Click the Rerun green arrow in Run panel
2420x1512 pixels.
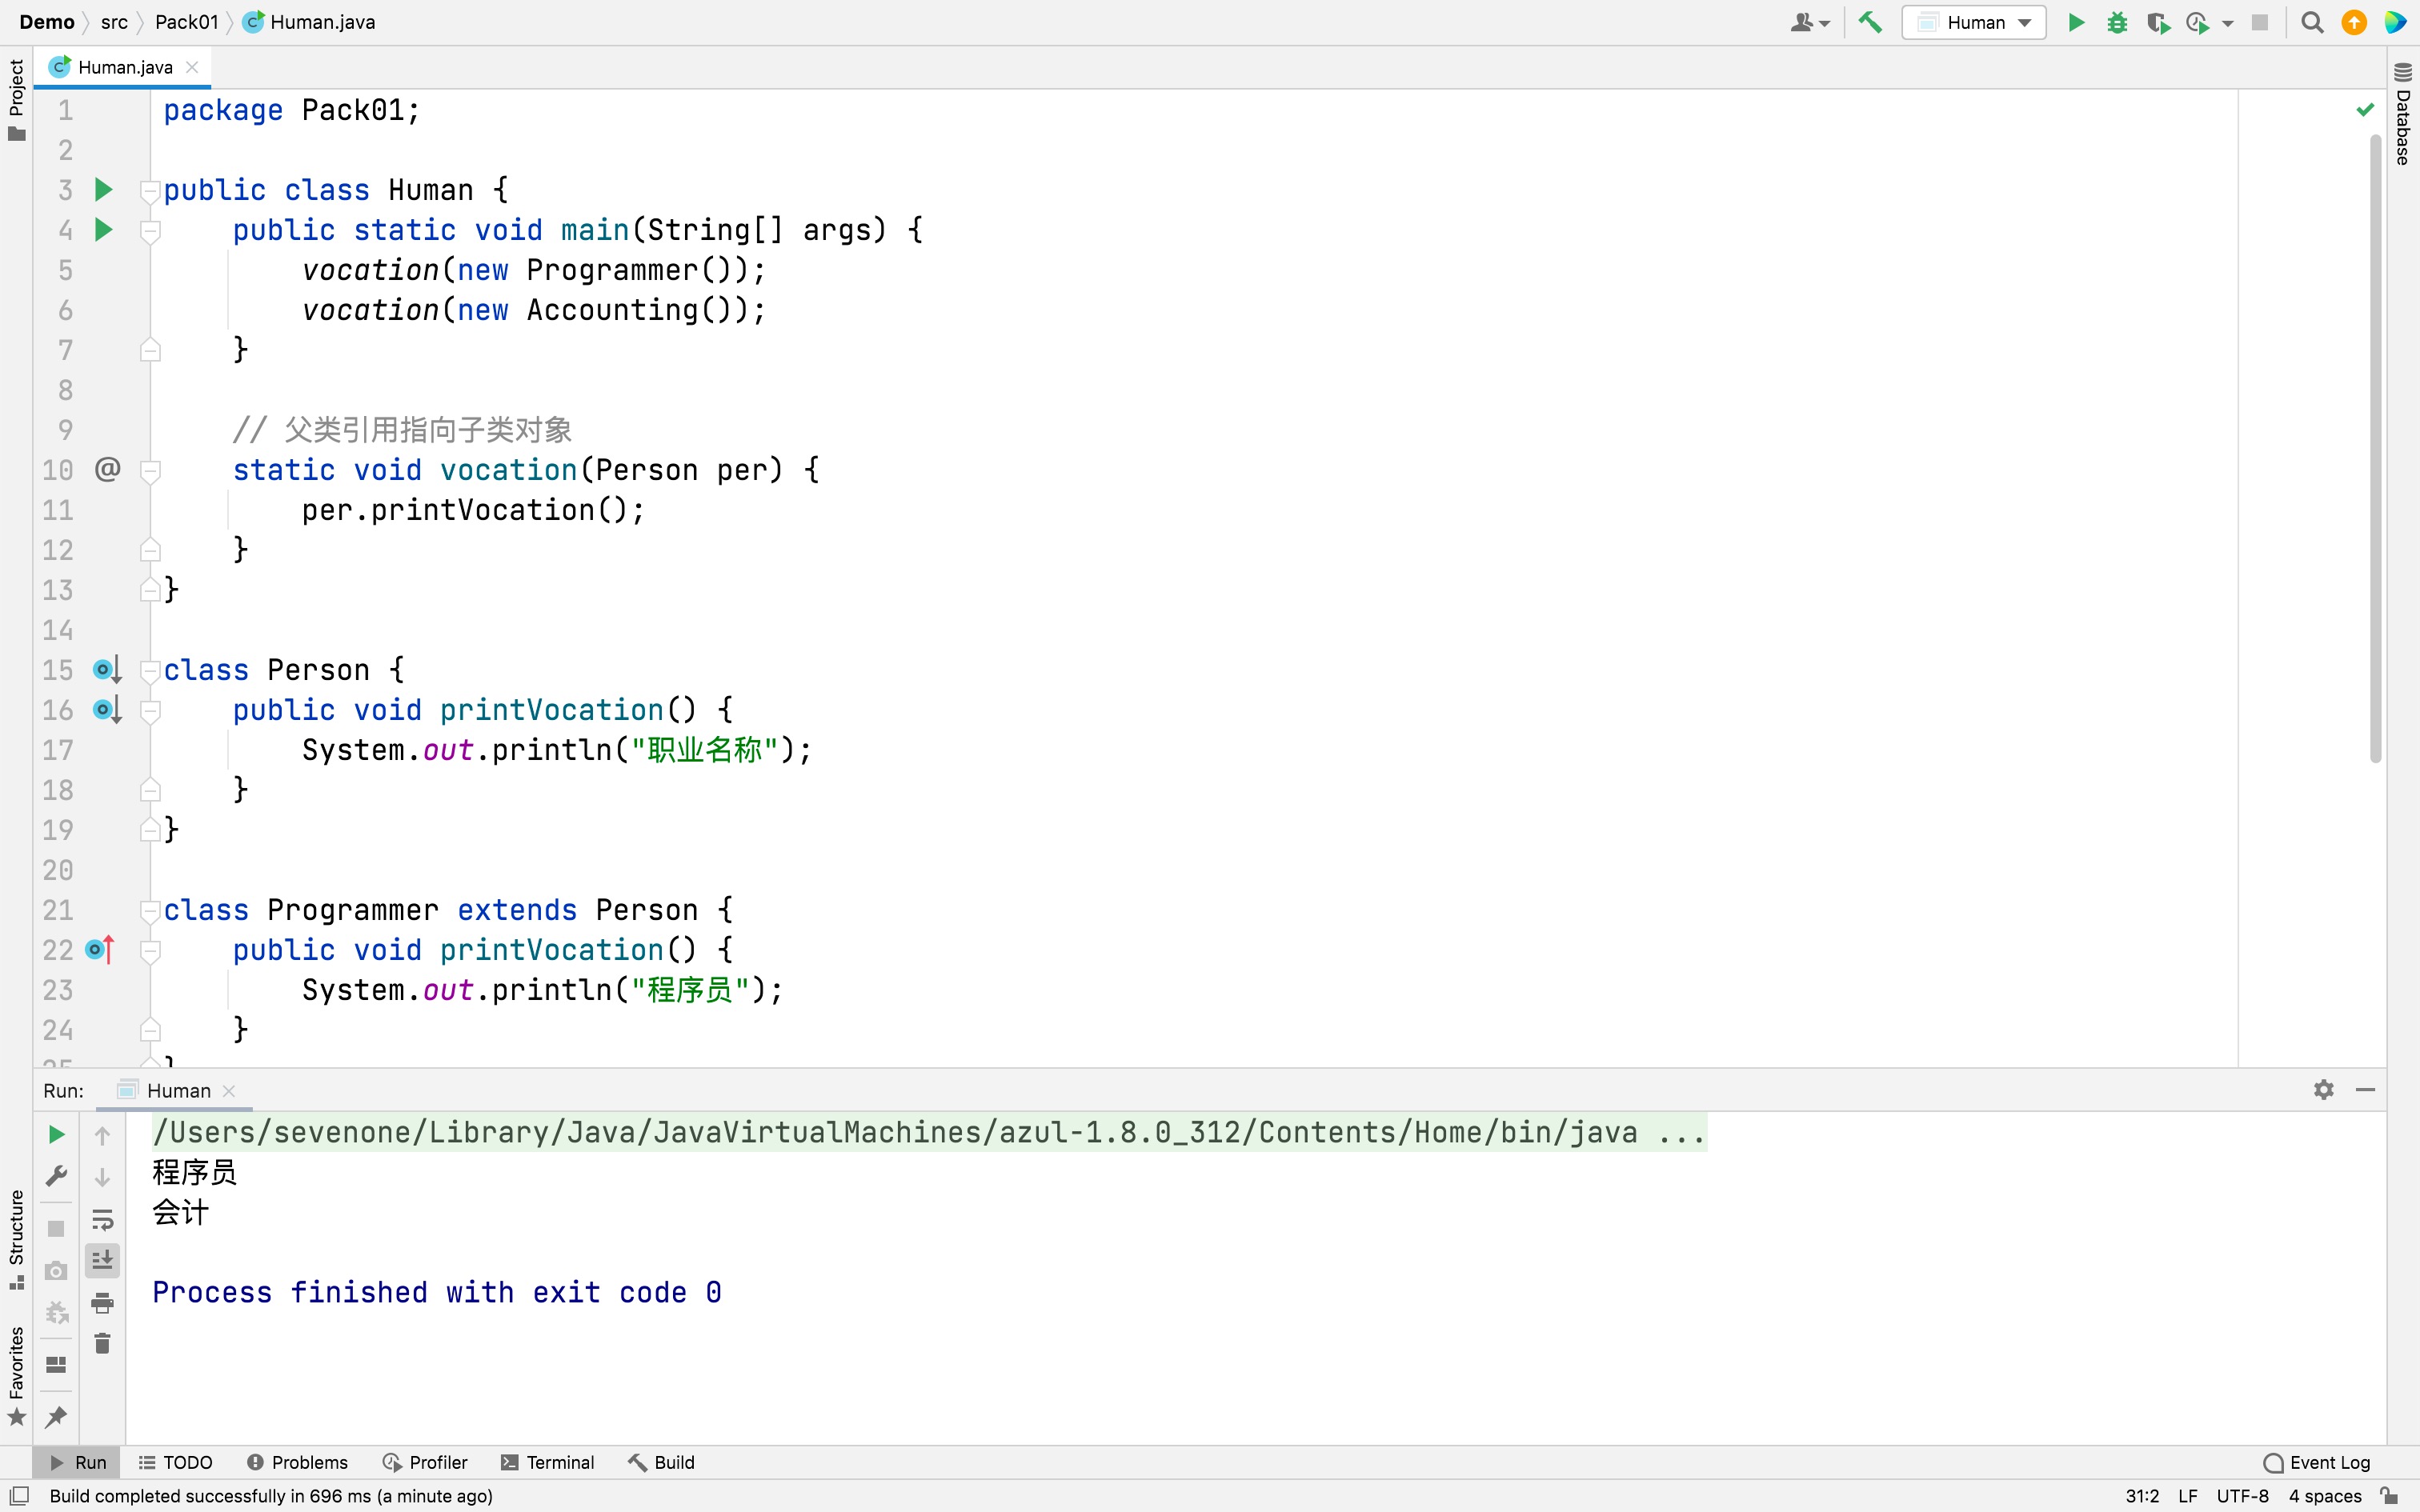(57, 1134)
